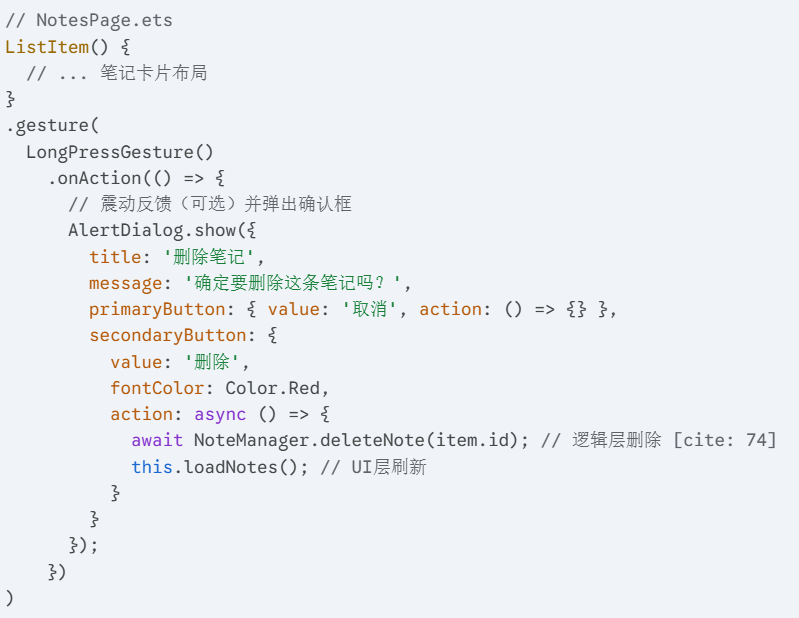Screen dimensions: 799x618
Task: Click the '删除笔记' string value
Action: [x=208, y=256]
